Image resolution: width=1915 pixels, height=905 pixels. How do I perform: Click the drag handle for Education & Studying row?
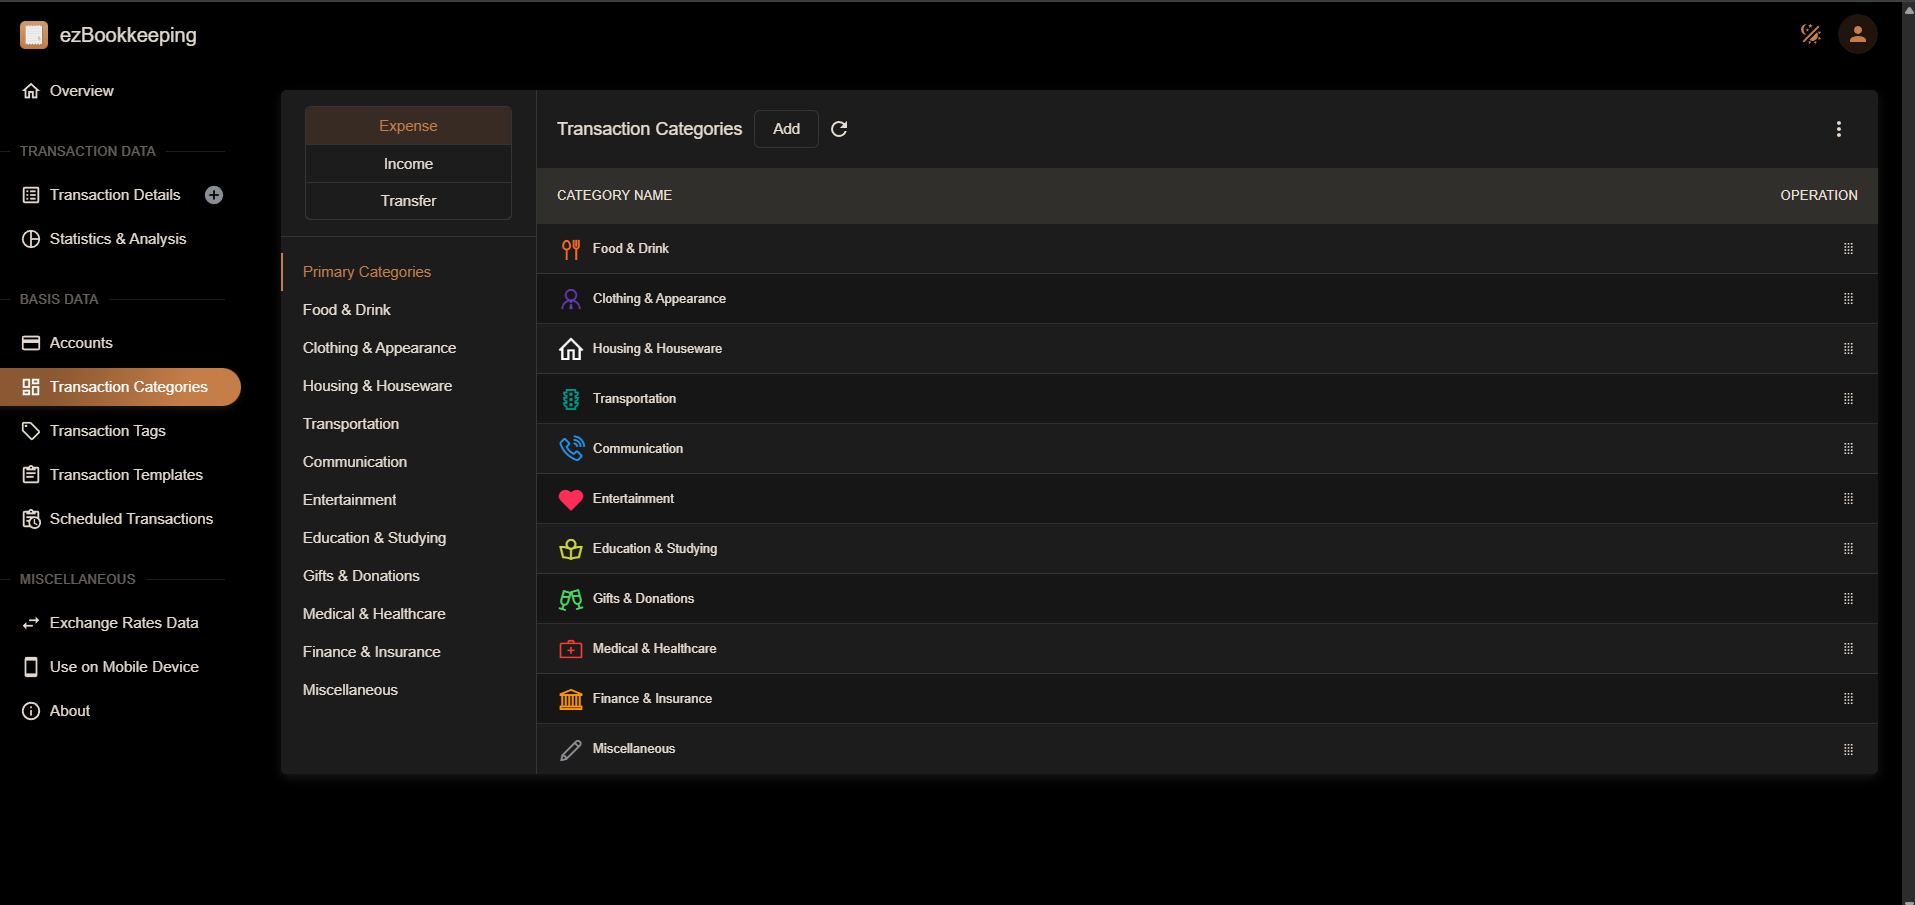point(1848,549)
